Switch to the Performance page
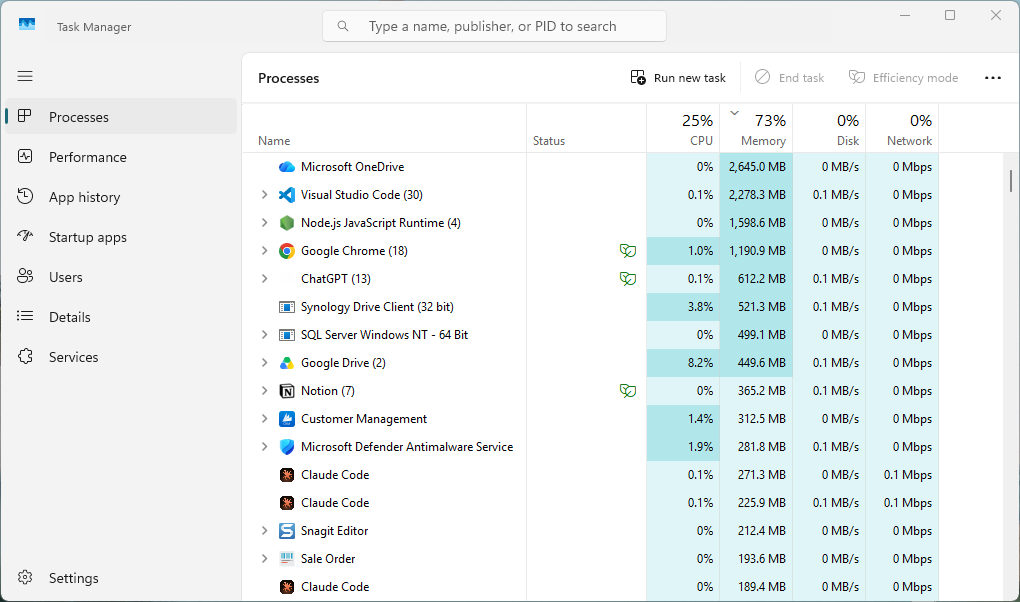This screenshot has height=602, width=1020. tap(121, 157)
